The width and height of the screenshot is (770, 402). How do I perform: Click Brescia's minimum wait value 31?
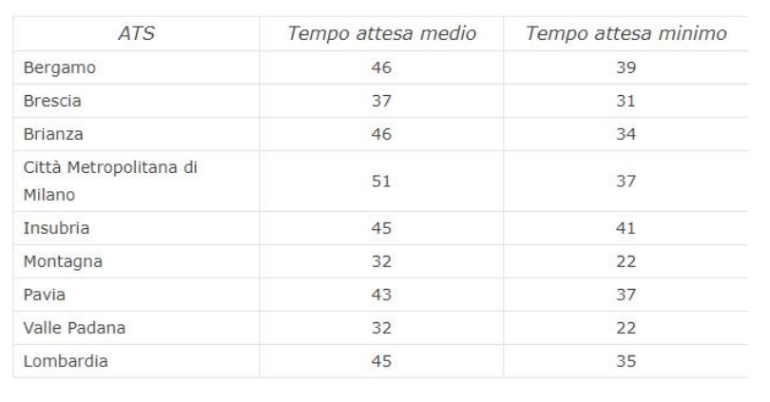point(626,102)
